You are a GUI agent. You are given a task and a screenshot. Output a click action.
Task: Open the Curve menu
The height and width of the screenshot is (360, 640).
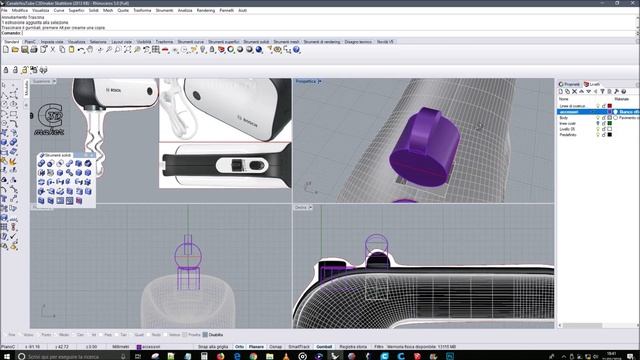tap(59, 10)
